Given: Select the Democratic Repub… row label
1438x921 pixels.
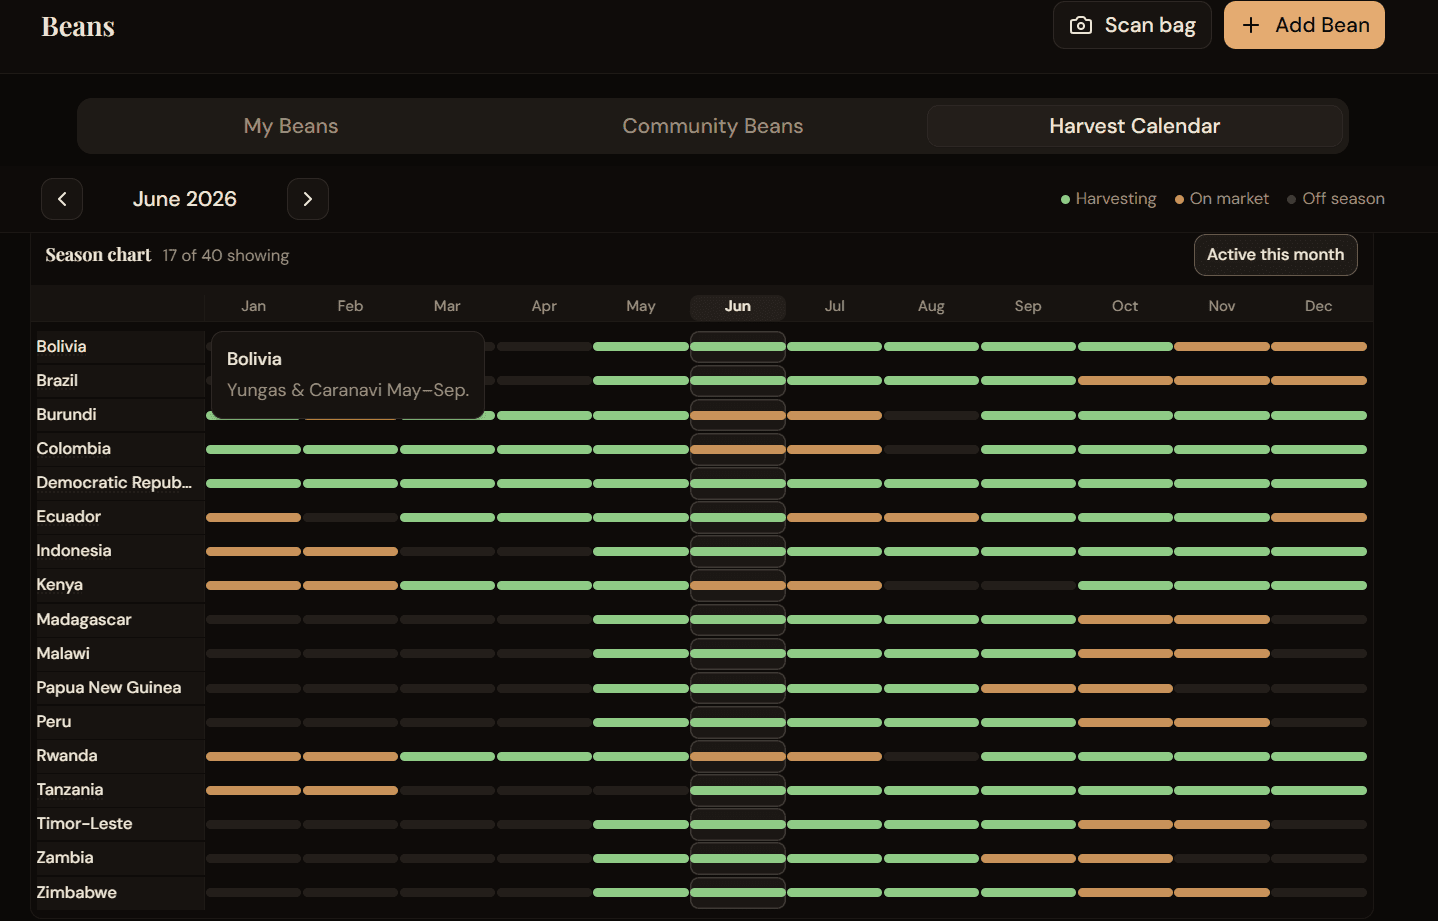Looking at the screenshot, I should (x=114, y=482).
